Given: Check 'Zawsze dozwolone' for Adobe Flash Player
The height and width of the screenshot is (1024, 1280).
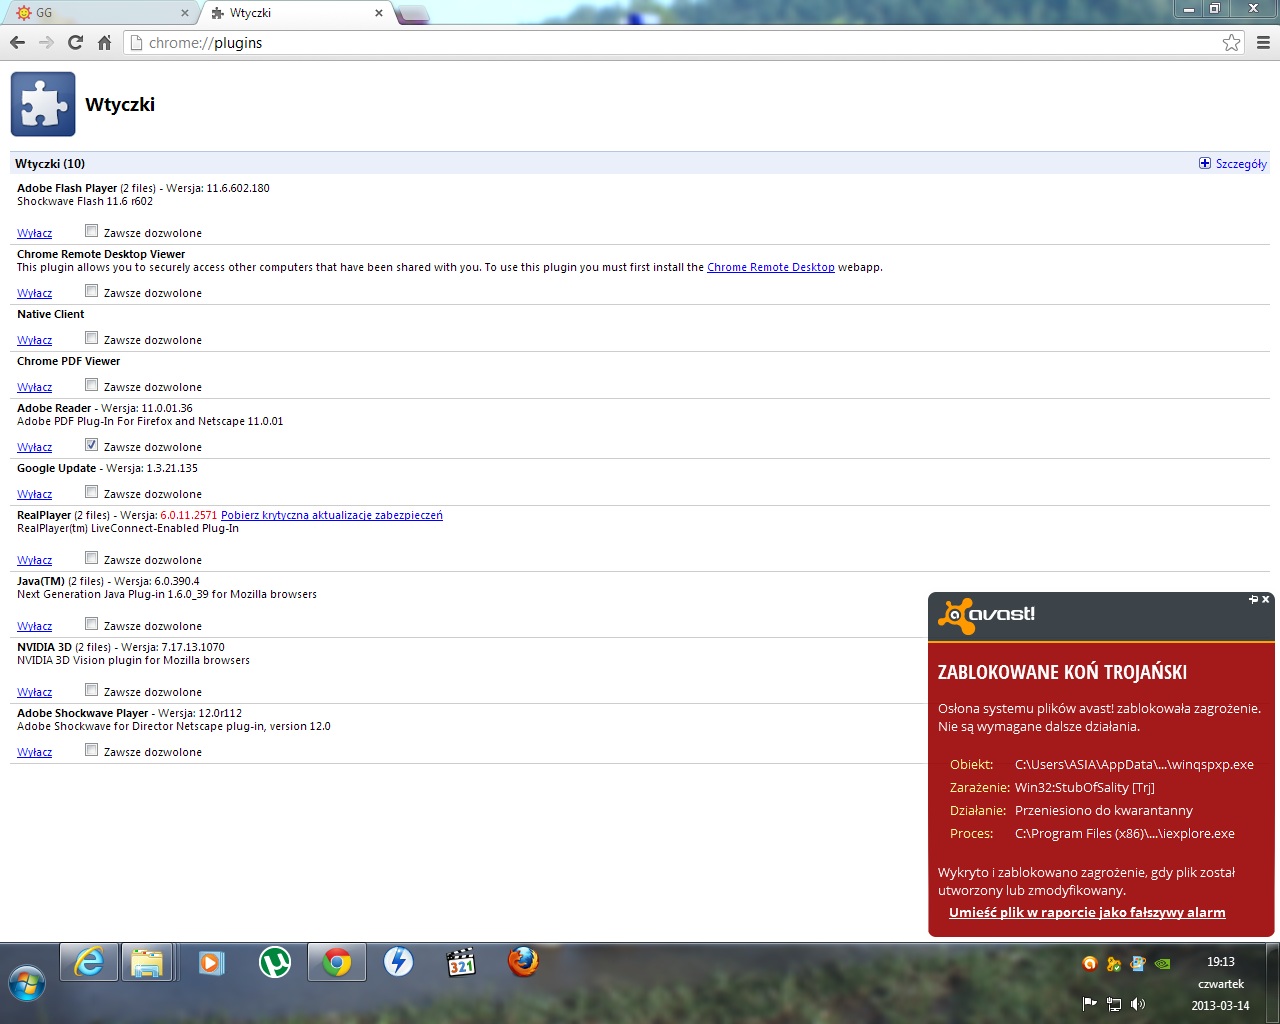Looking at the screenshot, I should click(91, 231).
